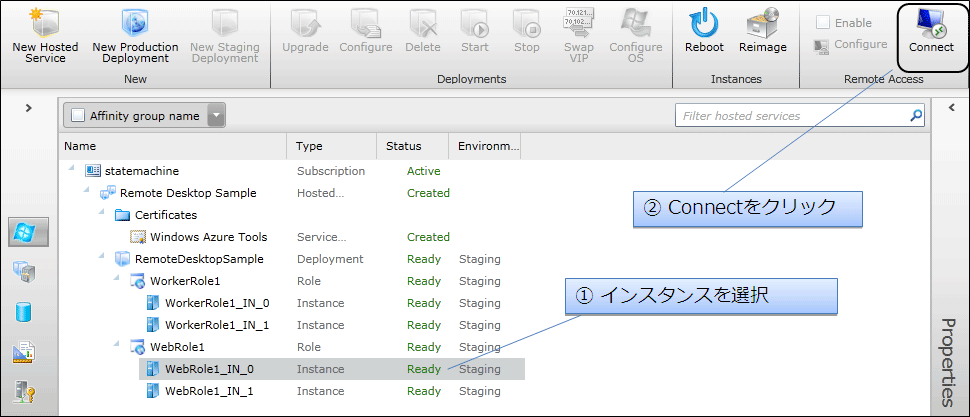970x417 pixels.
Task: Click Ready status for WebRole1_IN_1
Action: point(424,391)
